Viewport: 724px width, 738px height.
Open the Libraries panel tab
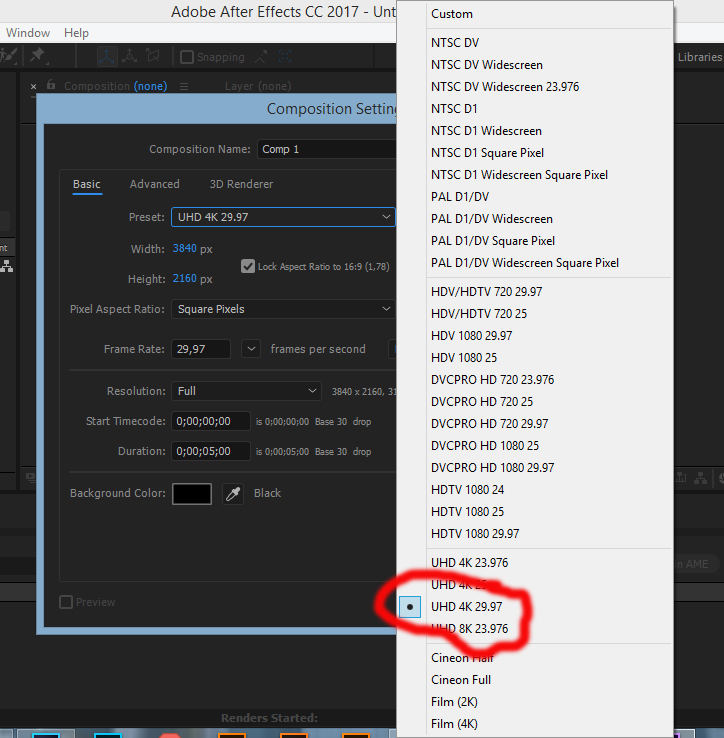pyautogui.click(x=700, y=57)
